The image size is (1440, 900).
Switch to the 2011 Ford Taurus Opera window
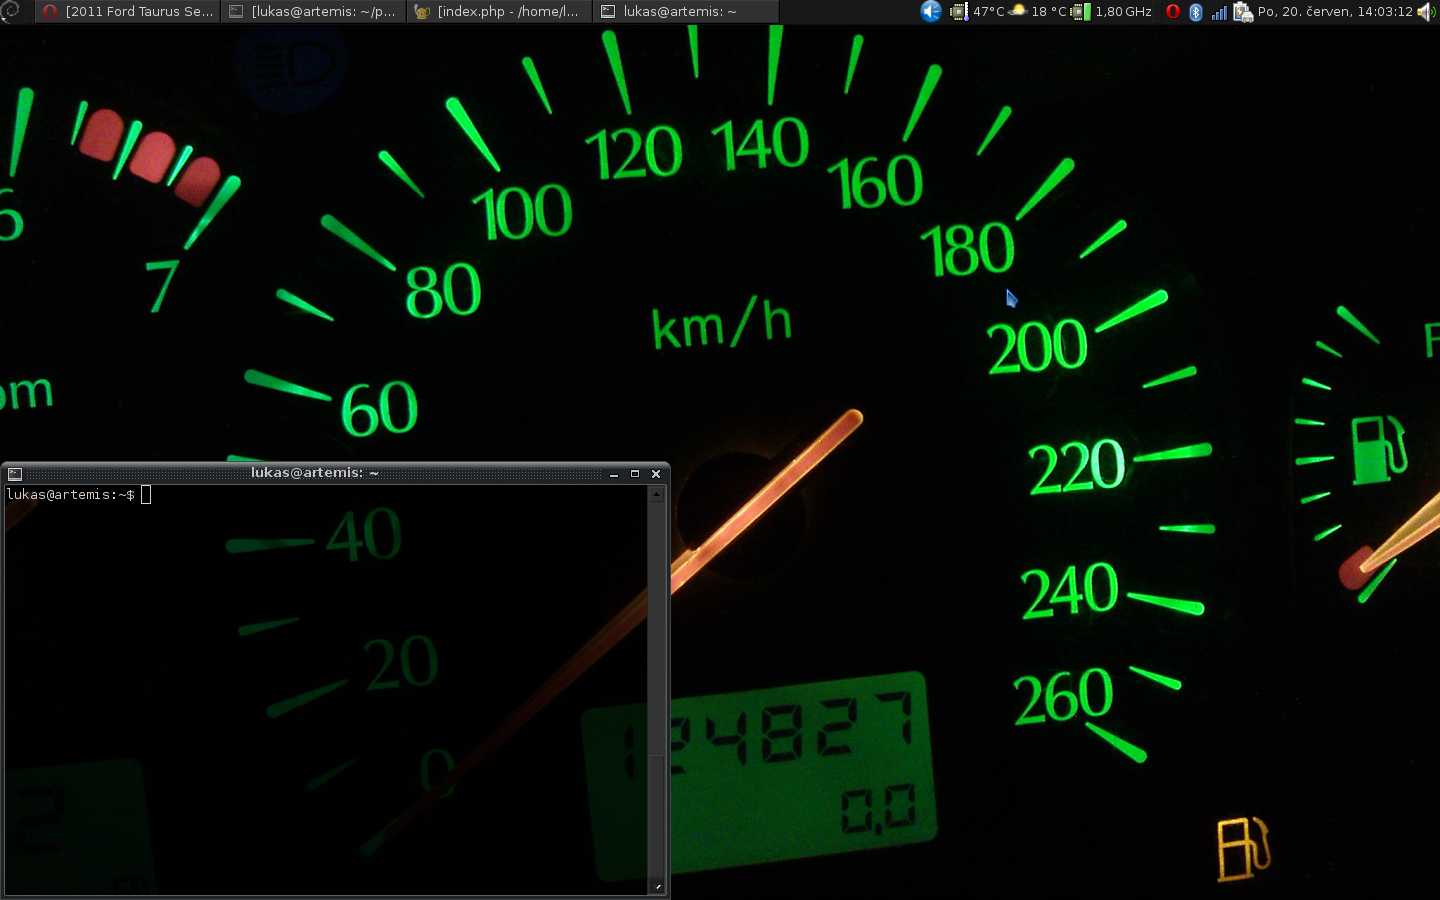click(128, 11)
